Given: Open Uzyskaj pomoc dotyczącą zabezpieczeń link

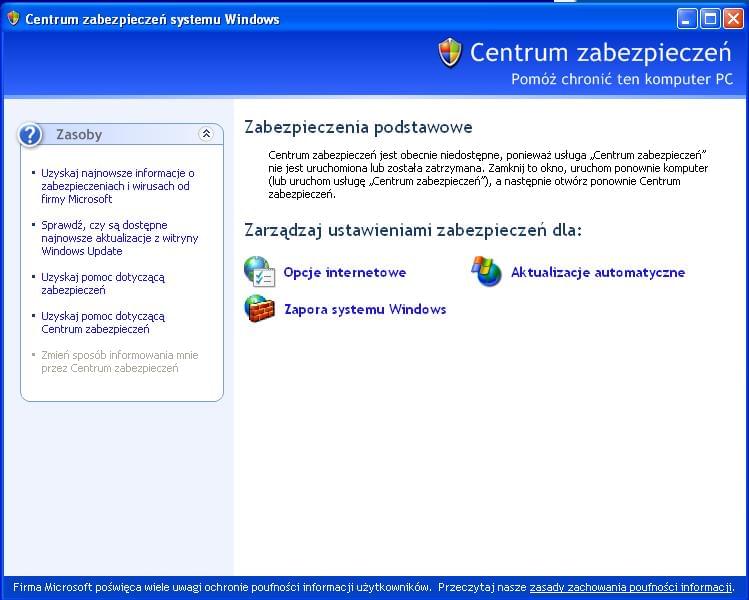Looking at the screenshot, I should pos(103,283).
